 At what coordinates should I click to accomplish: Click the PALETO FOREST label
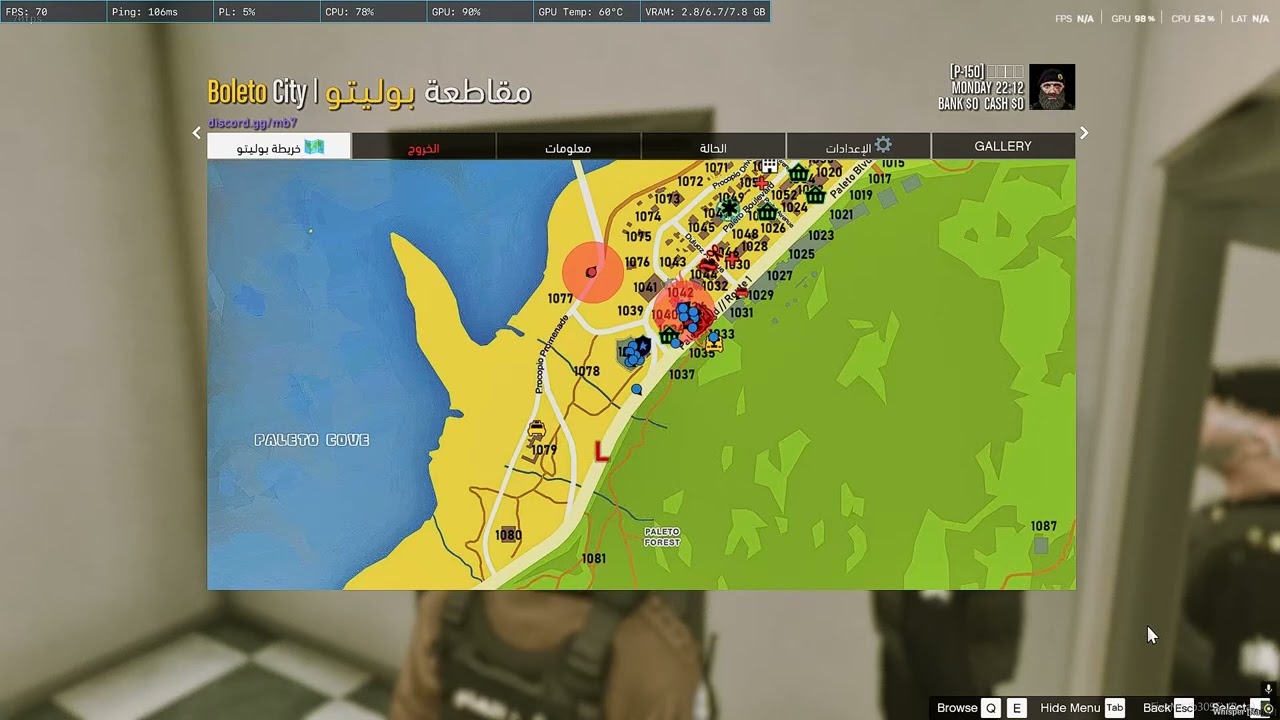(662, 537)
